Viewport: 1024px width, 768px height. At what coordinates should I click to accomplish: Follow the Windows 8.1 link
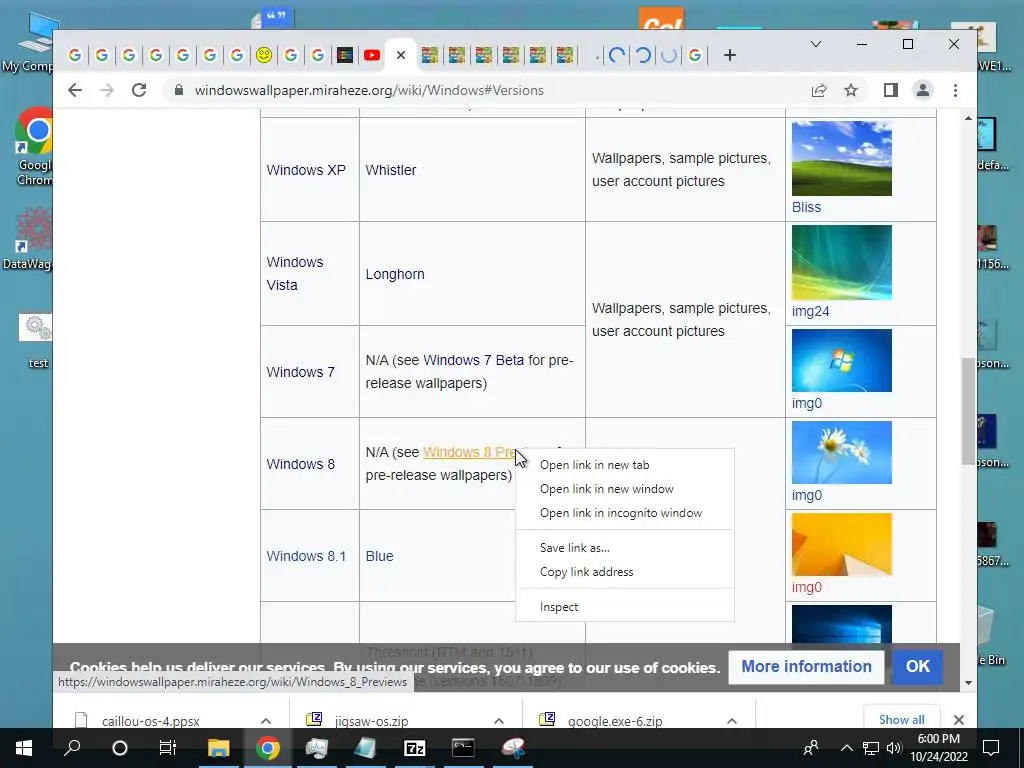pos(306,556)
